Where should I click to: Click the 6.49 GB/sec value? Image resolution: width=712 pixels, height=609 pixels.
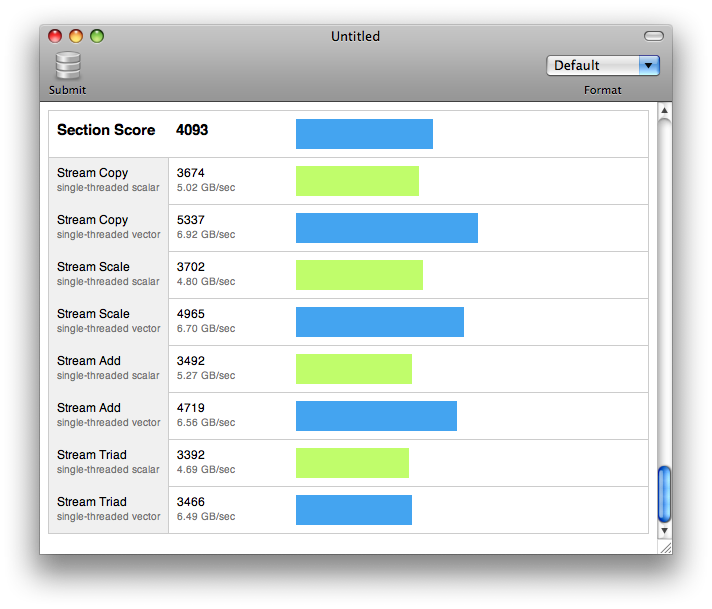tap(206, 516)
